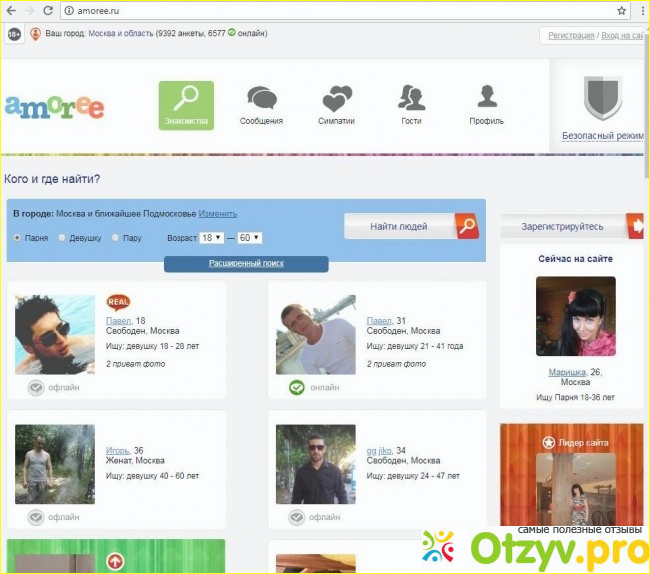Open Маришка's profile photo thumbnail
This screenshot has height=574, width=650.
click(575, 317)
